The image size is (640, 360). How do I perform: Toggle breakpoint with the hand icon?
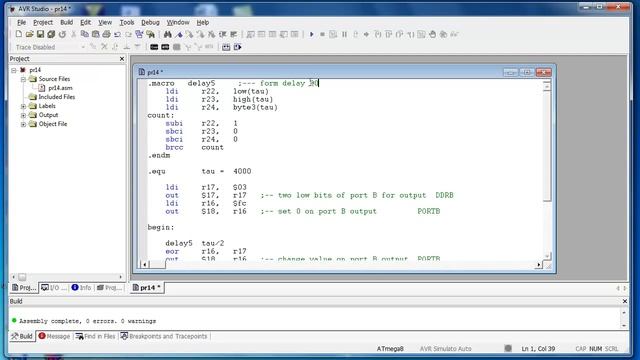pyautogui.click(x=432, y=35)
